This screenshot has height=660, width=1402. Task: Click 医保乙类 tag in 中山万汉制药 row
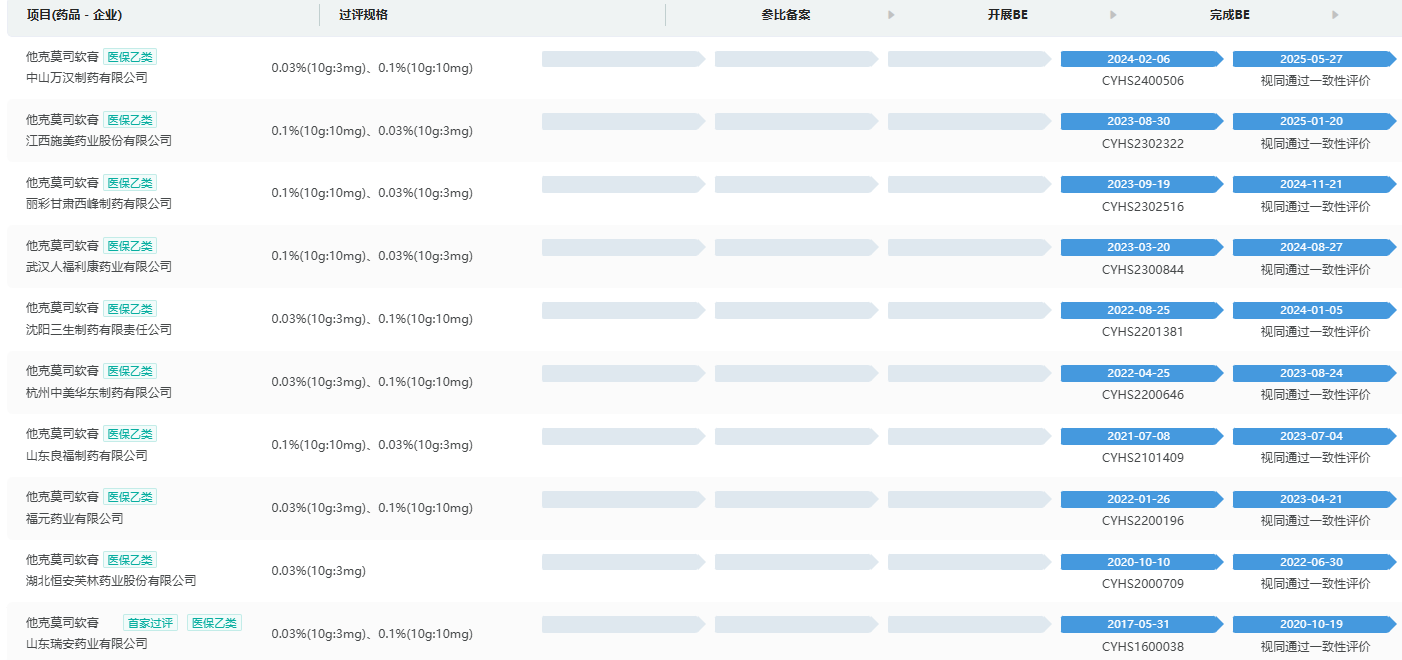(x=130, y=57)
